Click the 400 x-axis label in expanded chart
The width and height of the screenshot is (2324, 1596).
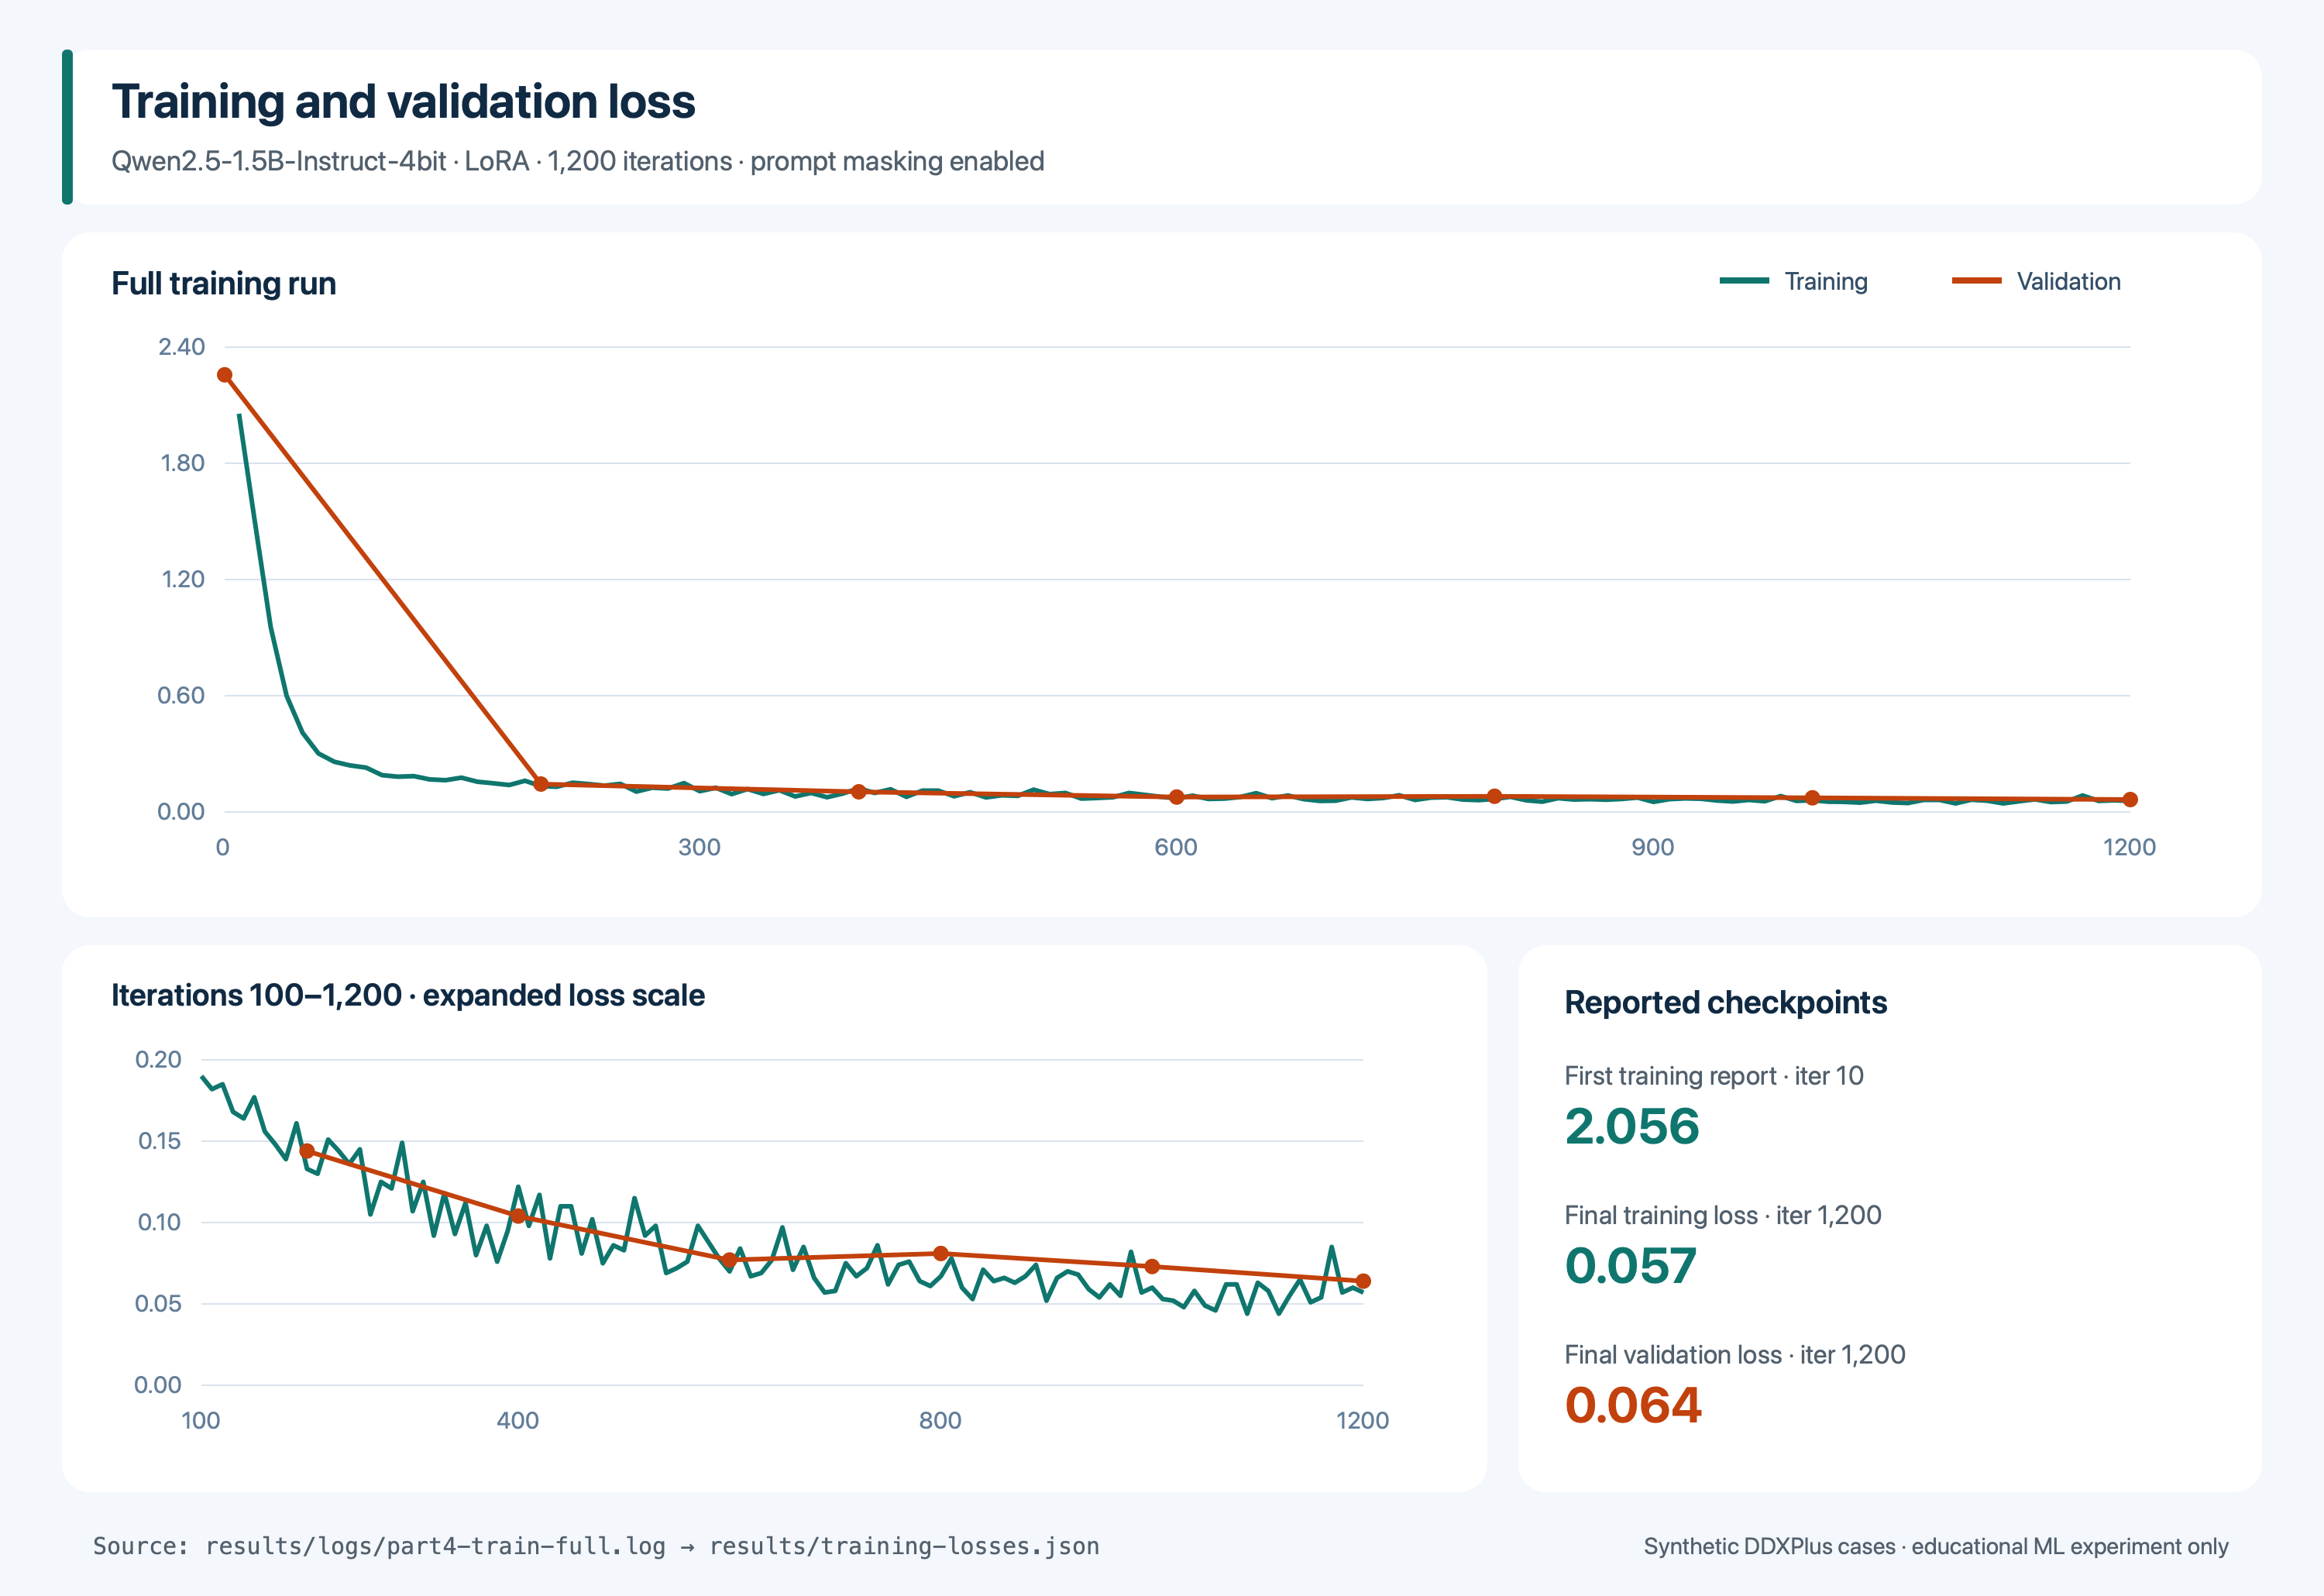(x=518, y=1420)
